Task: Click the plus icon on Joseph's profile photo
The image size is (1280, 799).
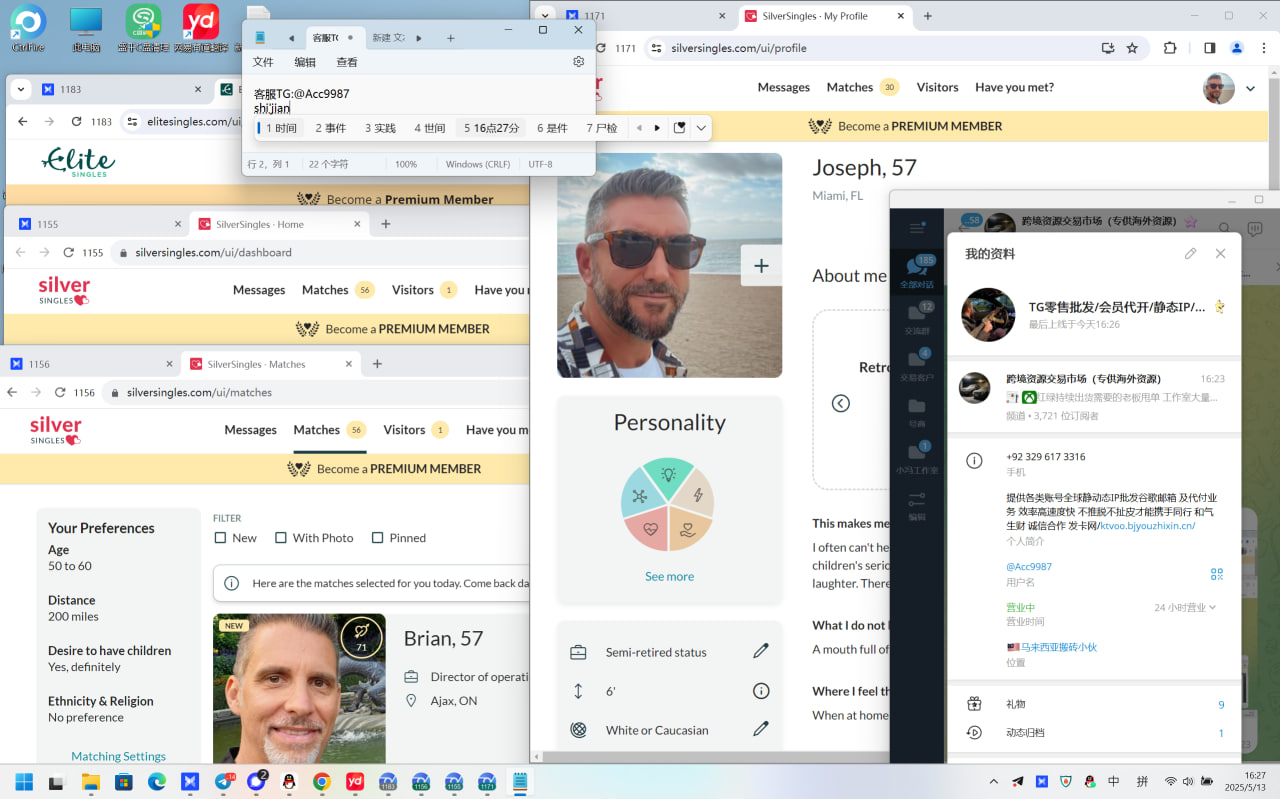Action: pos(761,266)
